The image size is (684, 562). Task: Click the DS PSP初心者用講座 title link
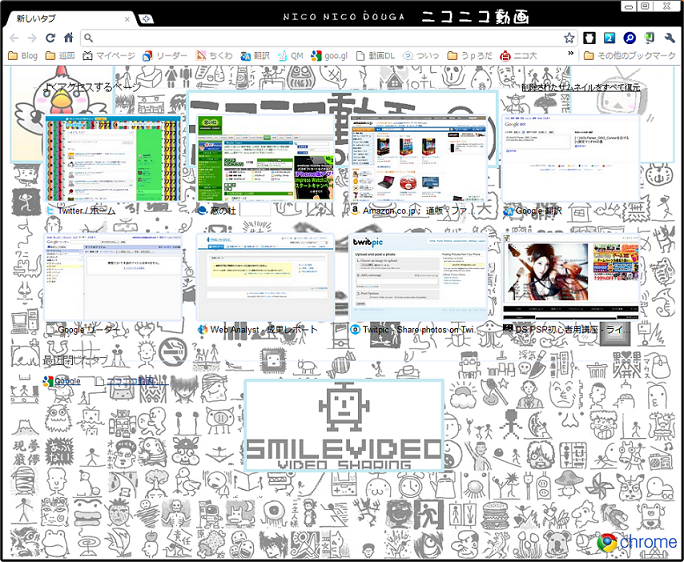pos(572,330)
